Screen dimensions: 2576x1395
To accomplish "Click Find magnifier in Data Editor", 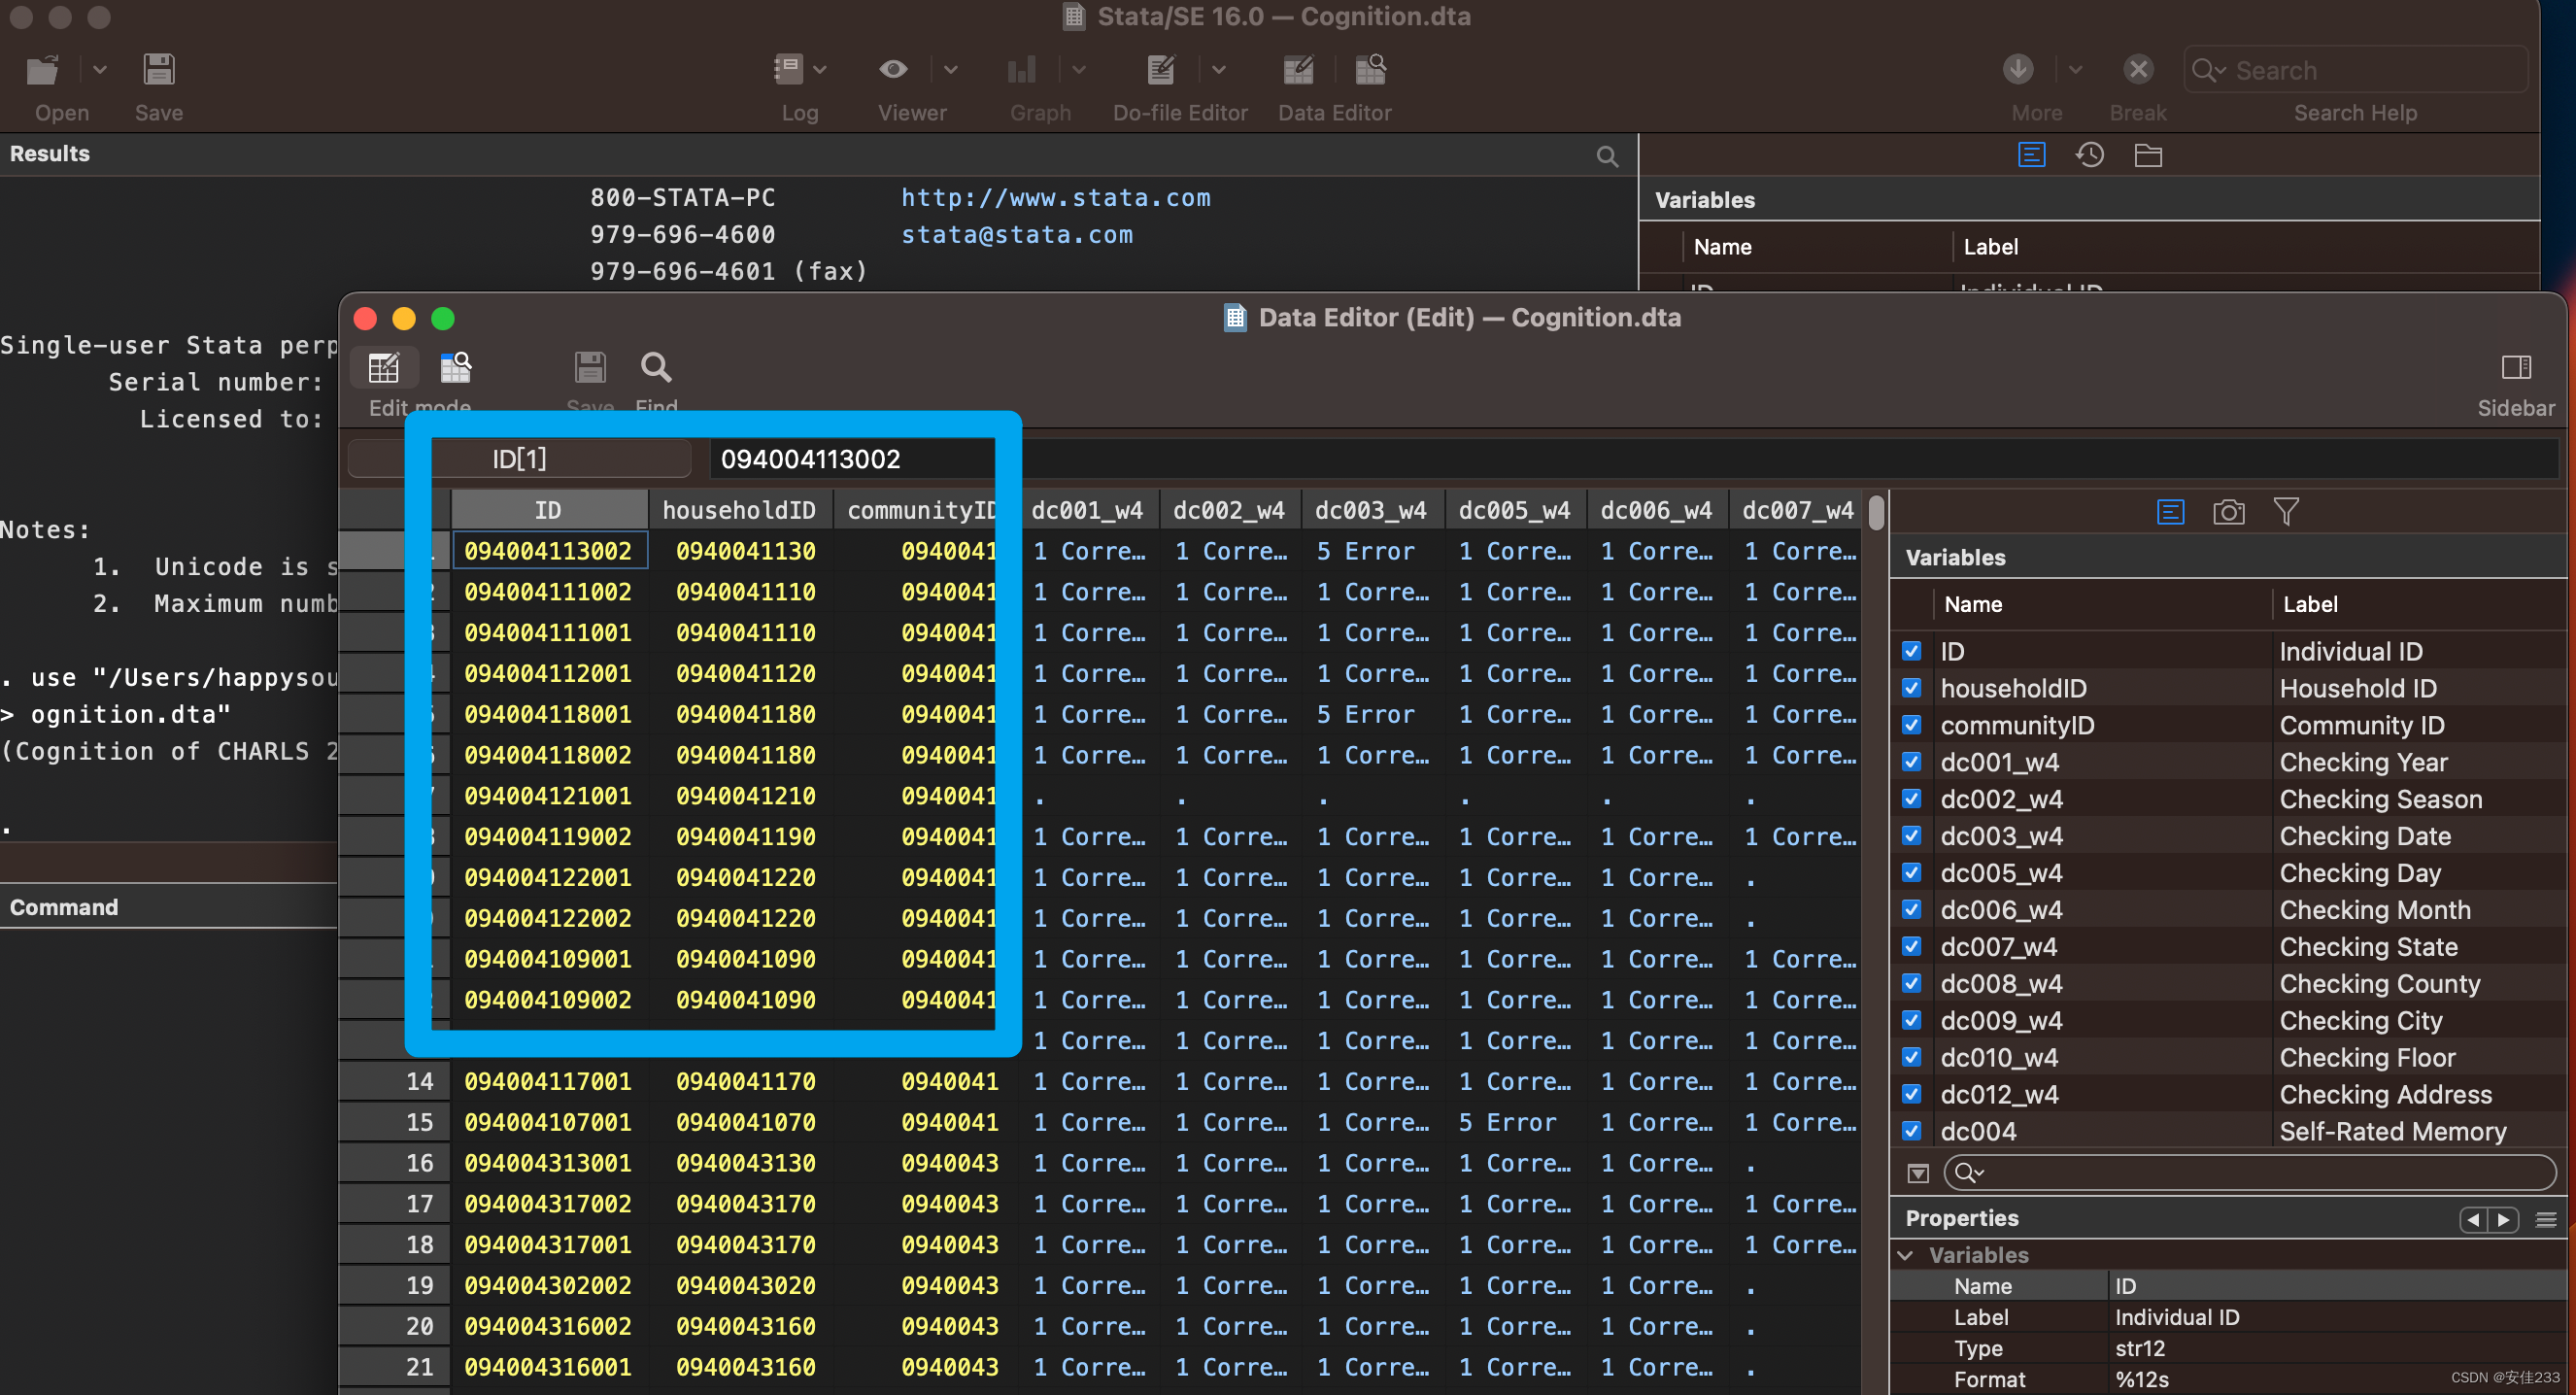I will pos(656,368).
